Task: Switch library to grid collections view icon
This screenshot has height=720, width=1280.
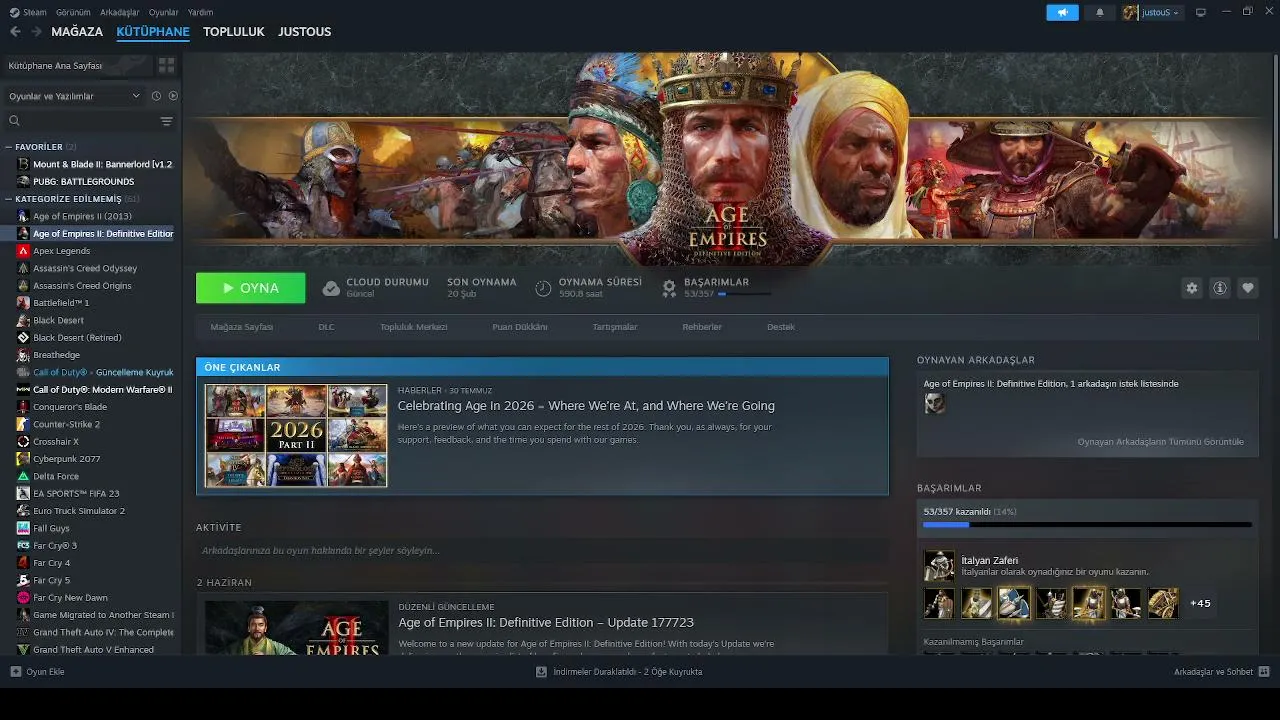Action: (166, 65)
